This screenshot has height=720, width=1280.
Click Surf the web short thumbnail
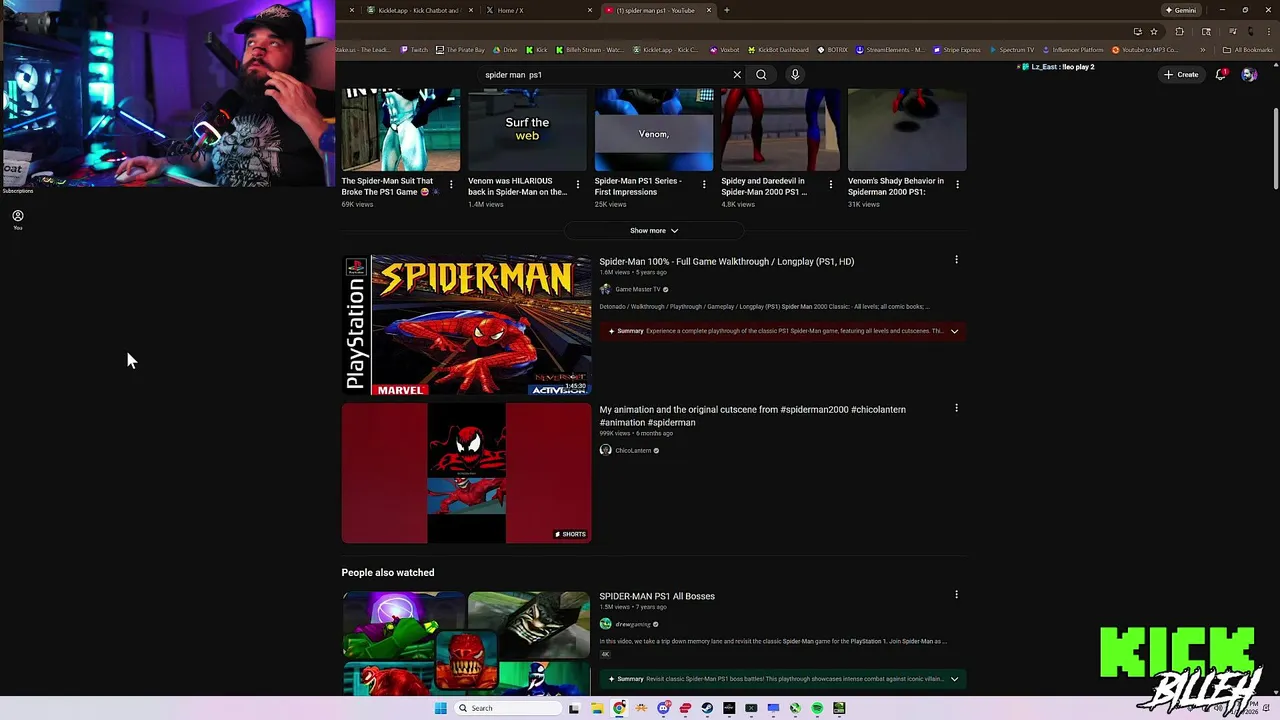[527, 130]
